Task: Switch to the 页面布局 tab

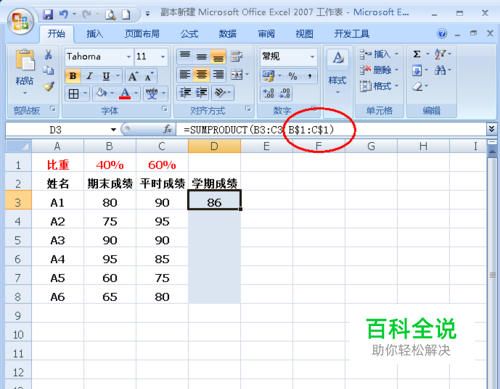Action: coord(142,34)
